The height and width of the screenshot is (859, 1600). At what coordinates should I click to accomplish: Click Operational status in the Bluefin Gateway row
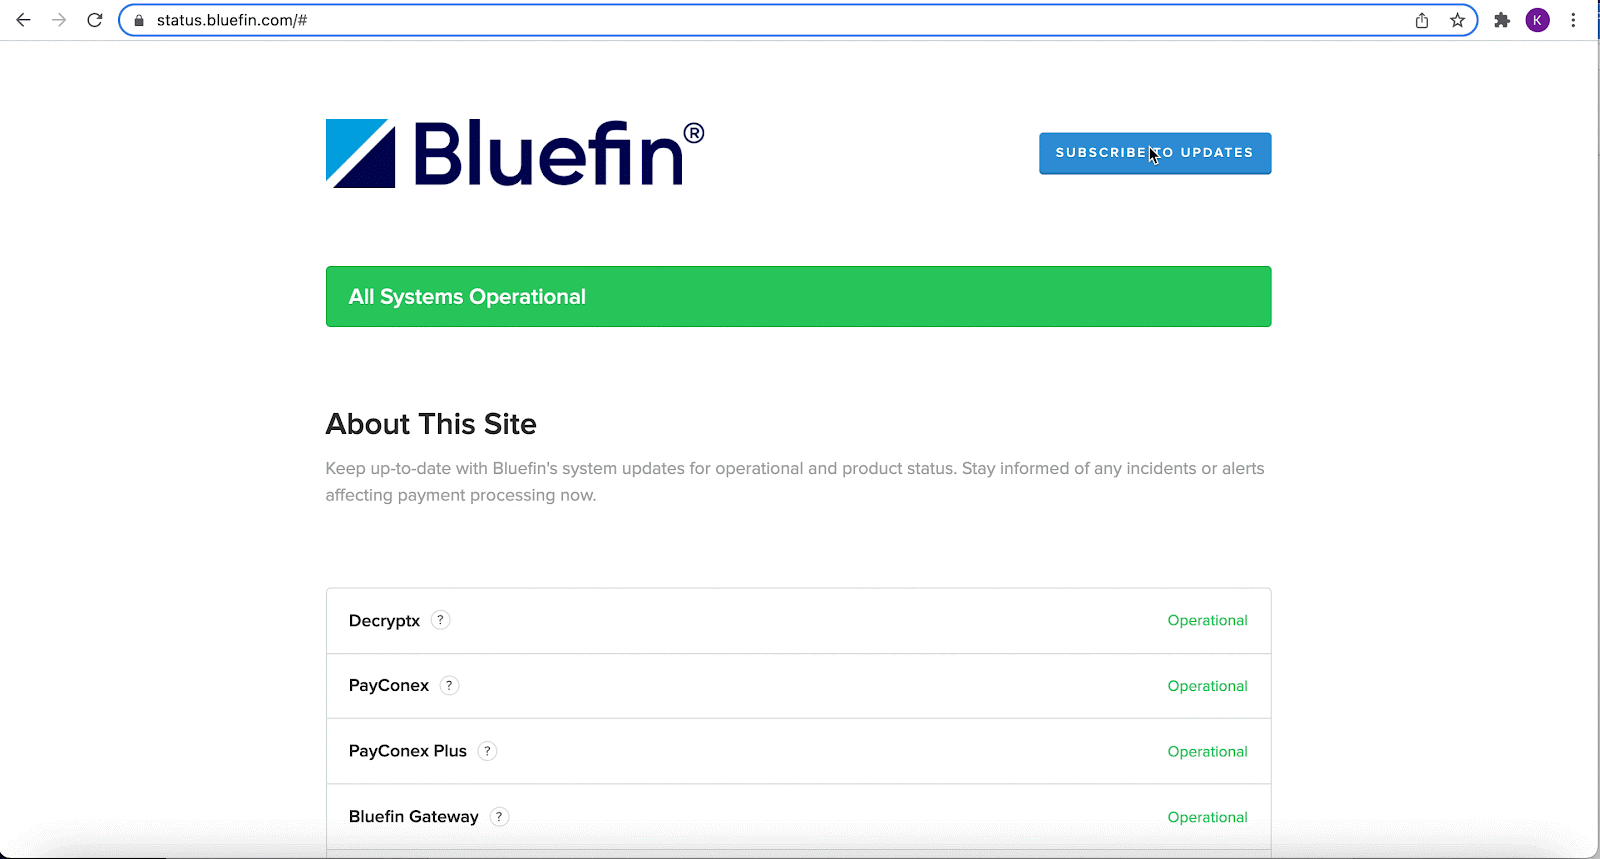pyautogui.click(x=1207, y=817)
